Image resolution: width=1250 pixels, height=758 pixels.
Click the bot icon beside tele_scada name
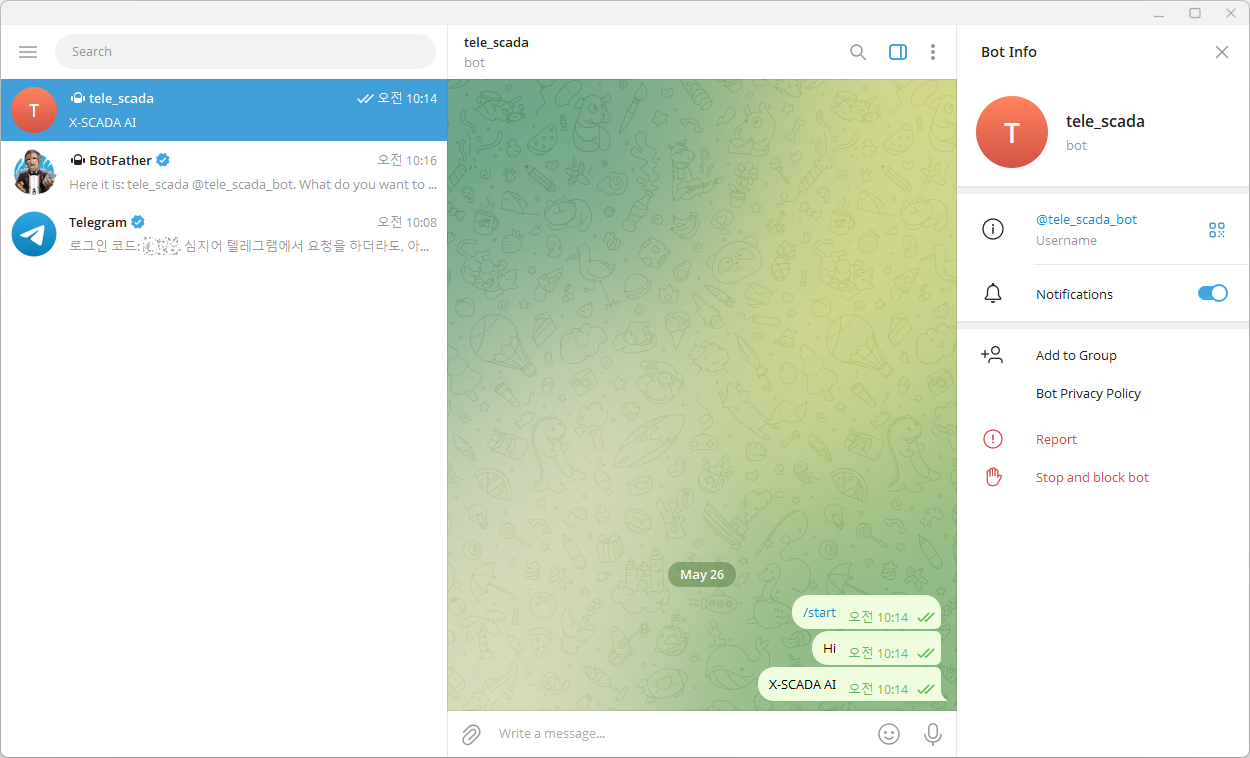77,98
